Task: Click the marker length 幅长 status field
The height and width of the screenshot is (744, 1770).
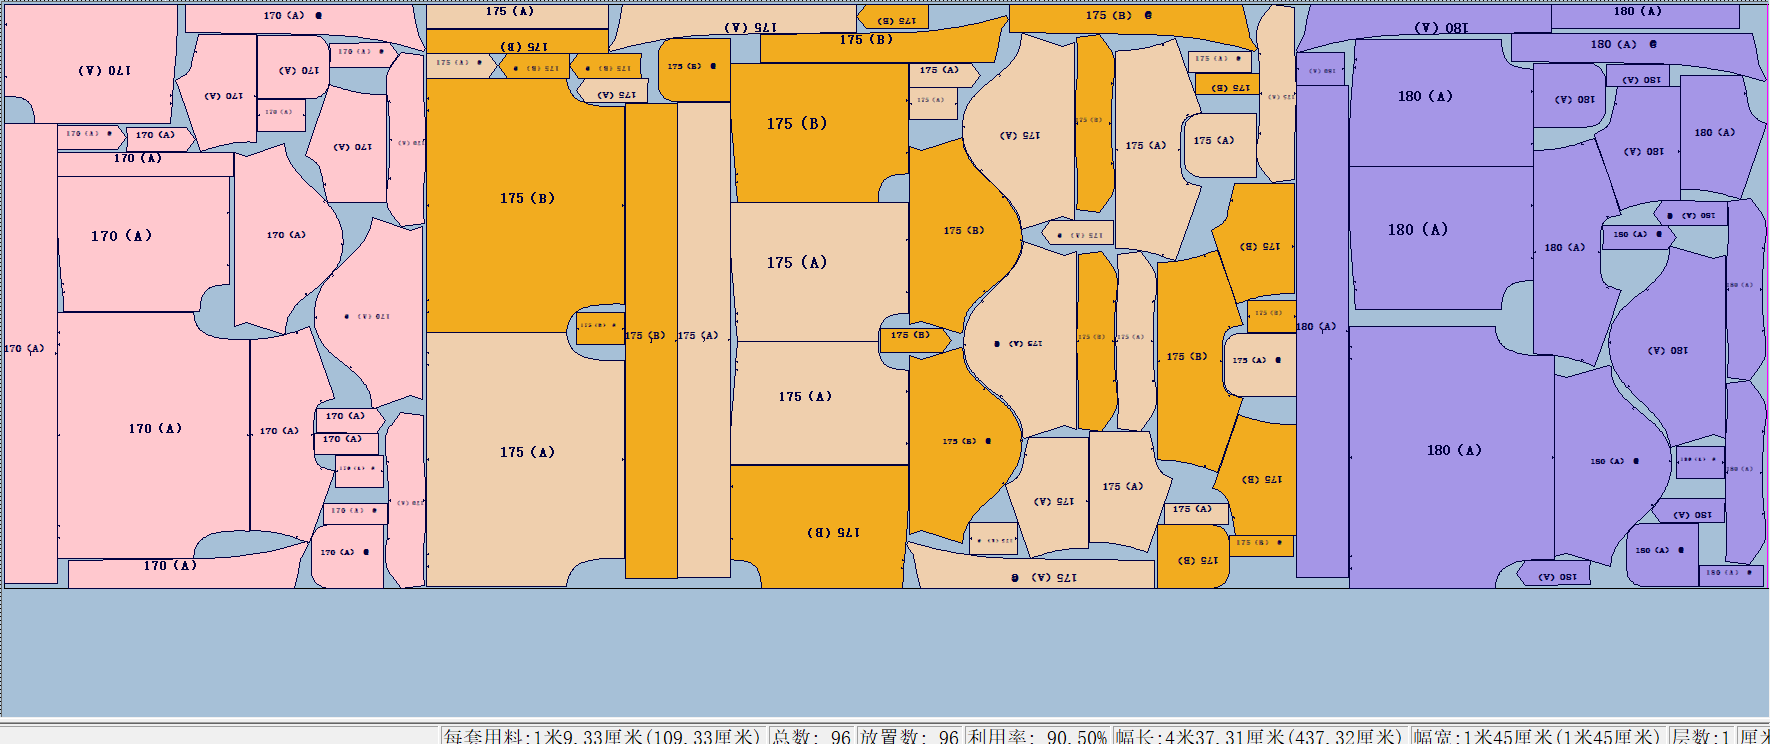Action: (x=1259, y=736)
